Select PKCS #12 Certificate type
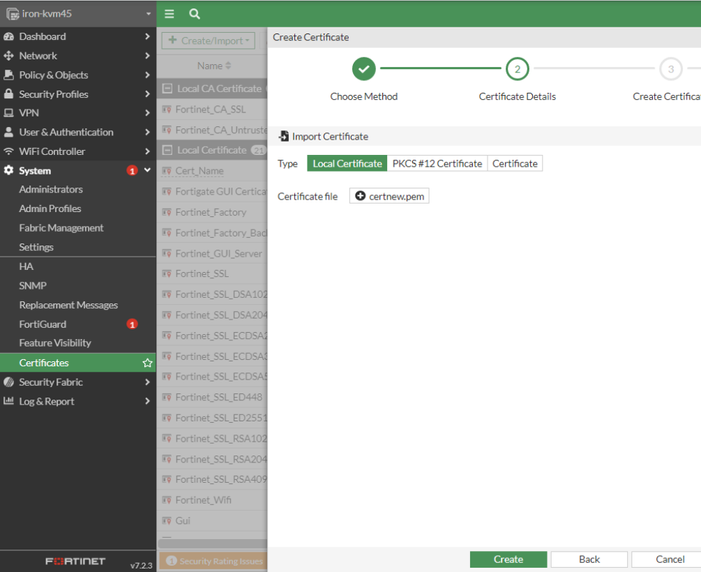 click(437, 164)
